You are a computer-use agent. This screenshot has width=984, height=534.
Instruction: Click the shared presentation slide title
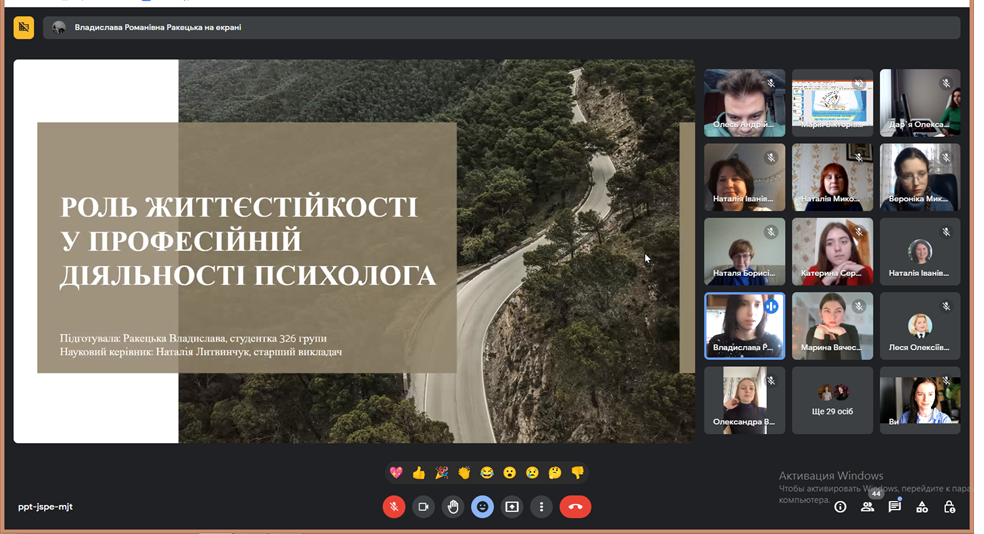[x=247, y=241]
